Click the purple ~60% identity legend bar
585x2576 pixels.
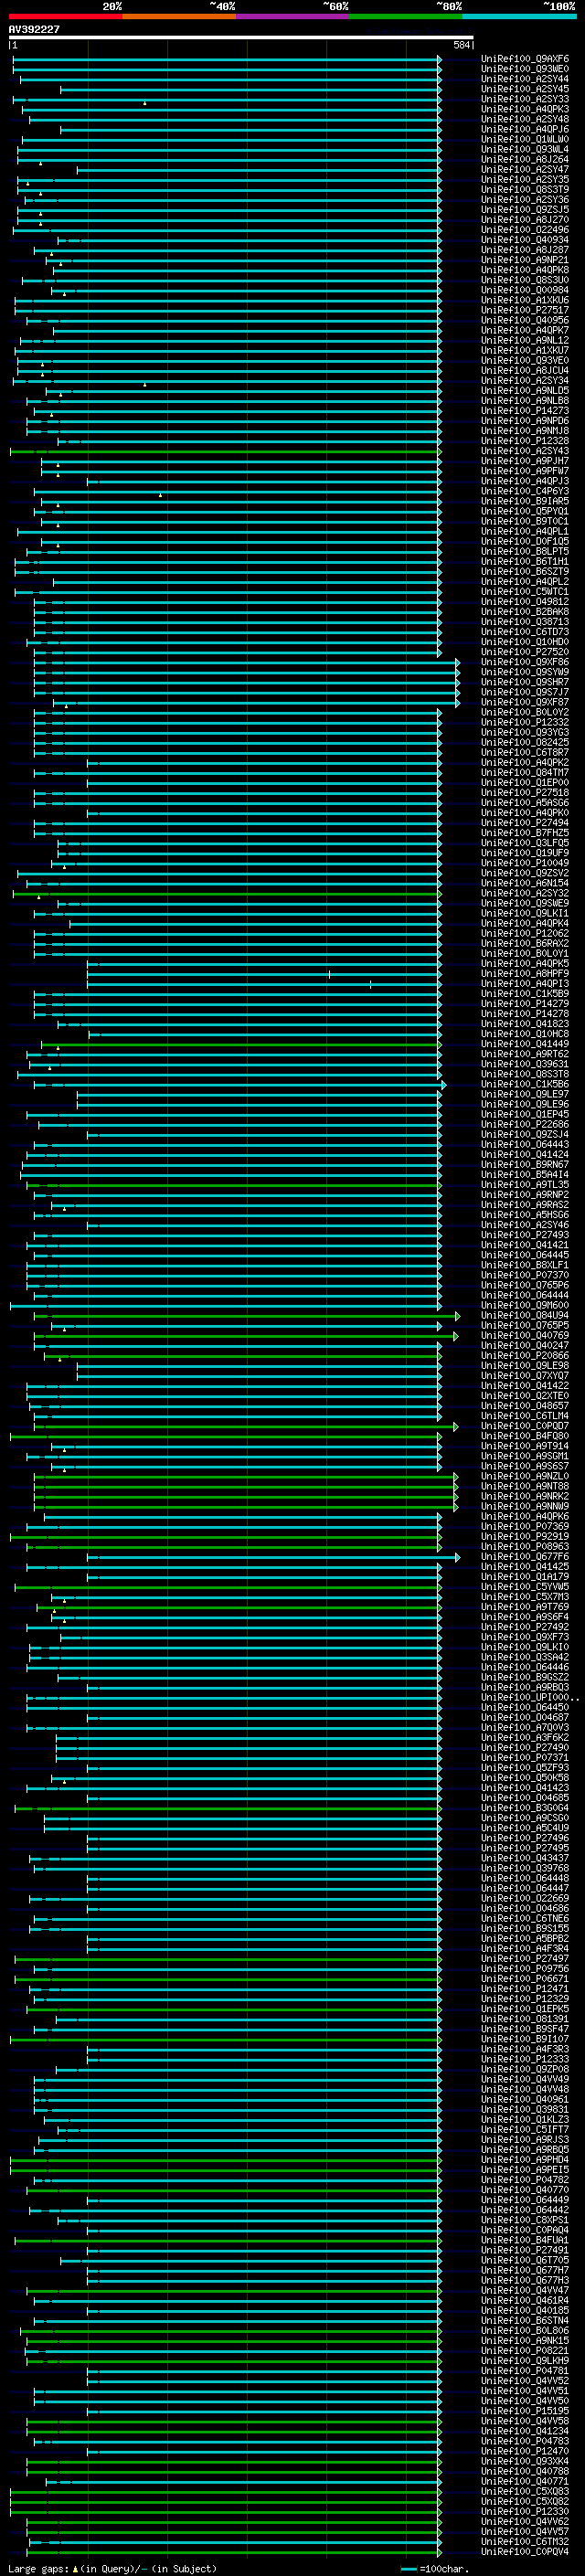pyautogui.click(x=292, y=16)
